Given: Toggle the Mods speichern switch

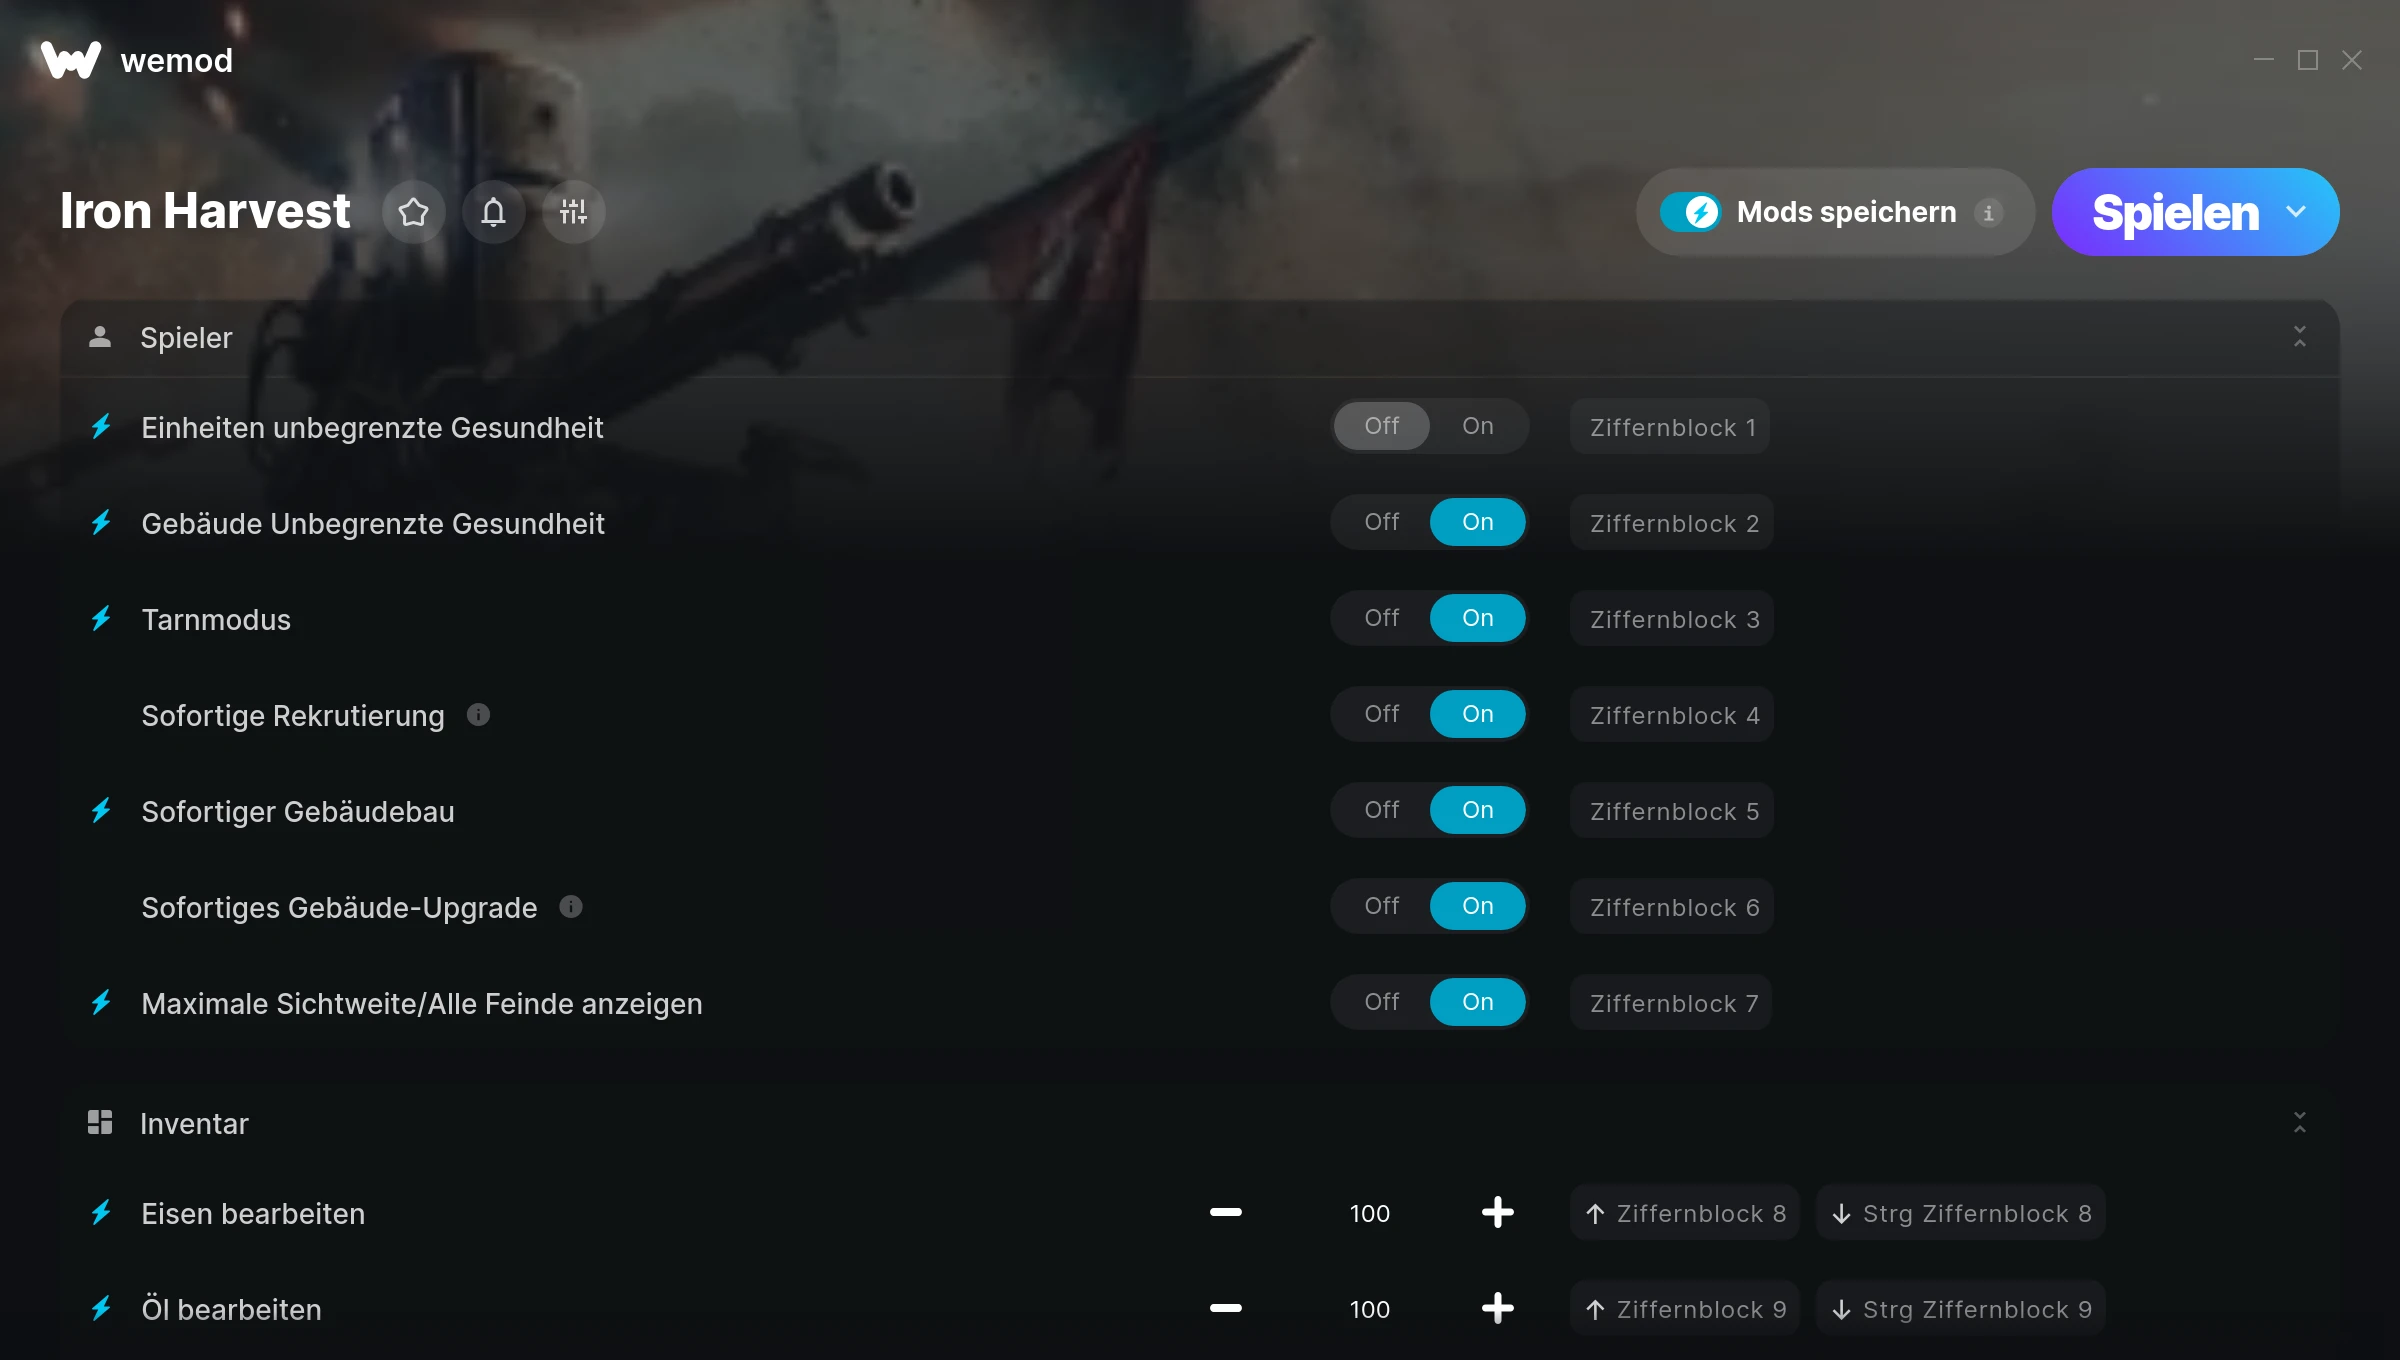Looking at the screenshot, I should tap(1691, 212).
